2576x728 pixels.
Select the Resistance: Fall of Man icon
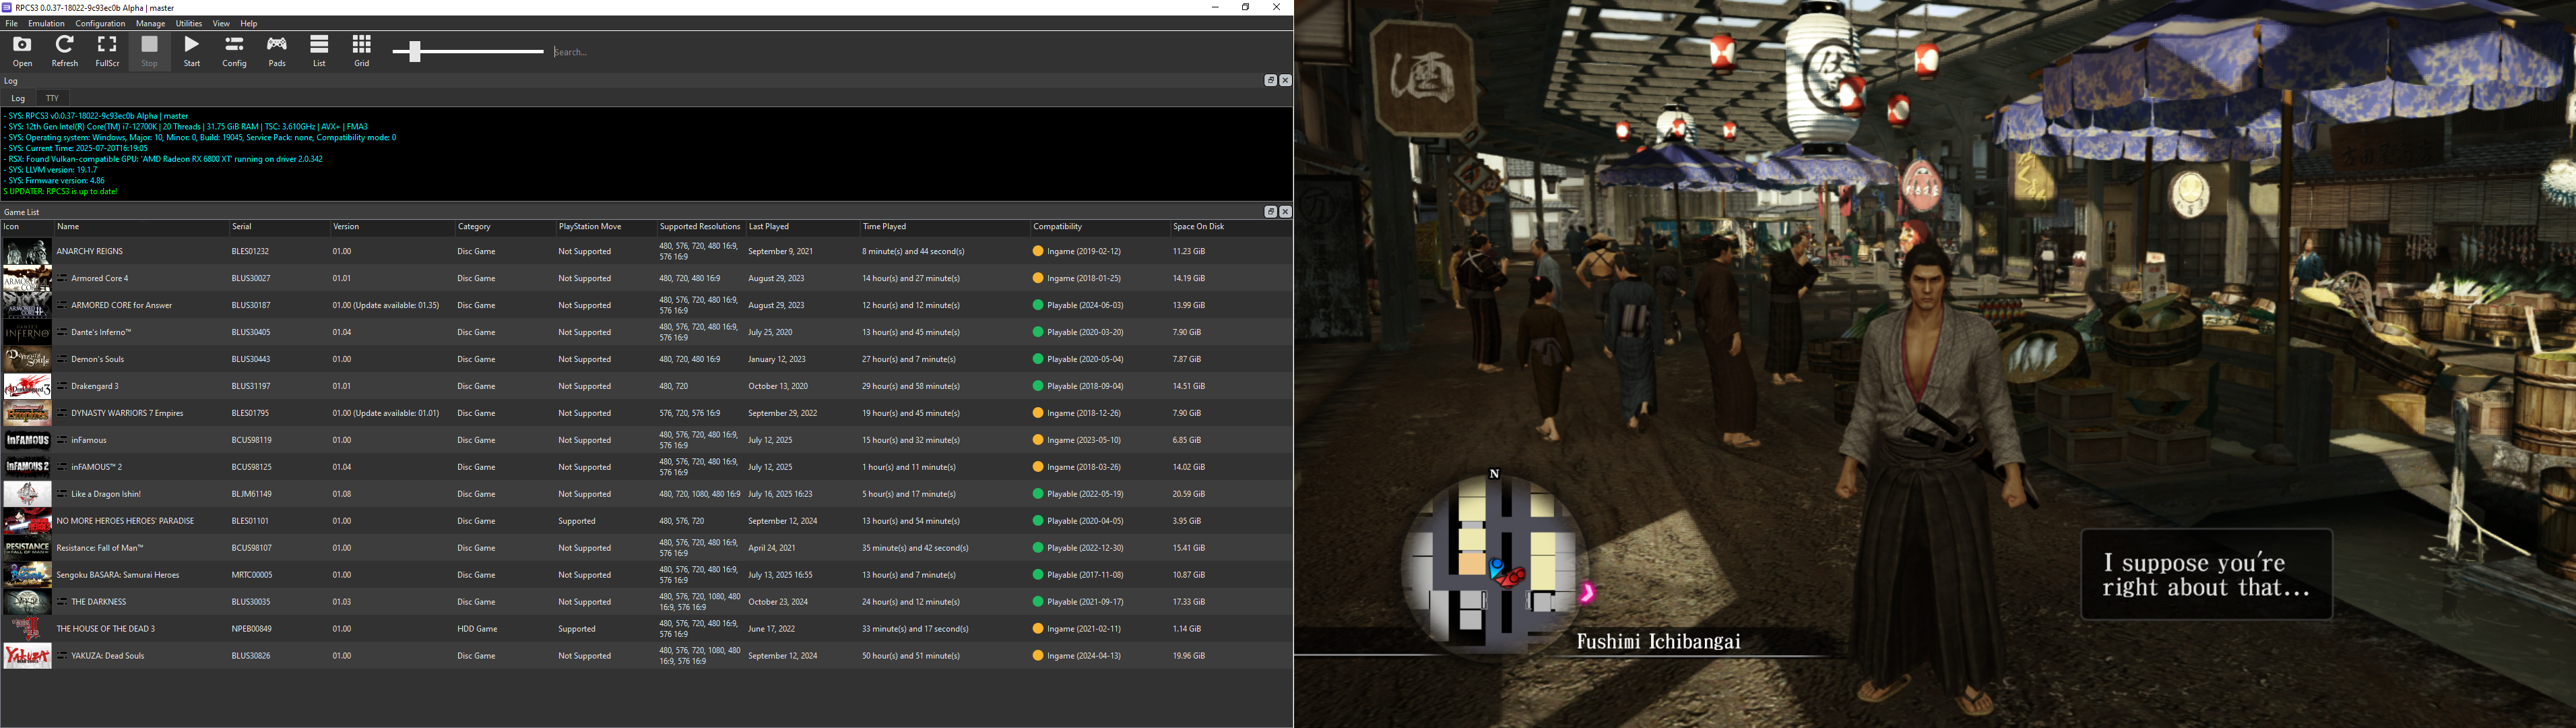(x=27, y=548)
